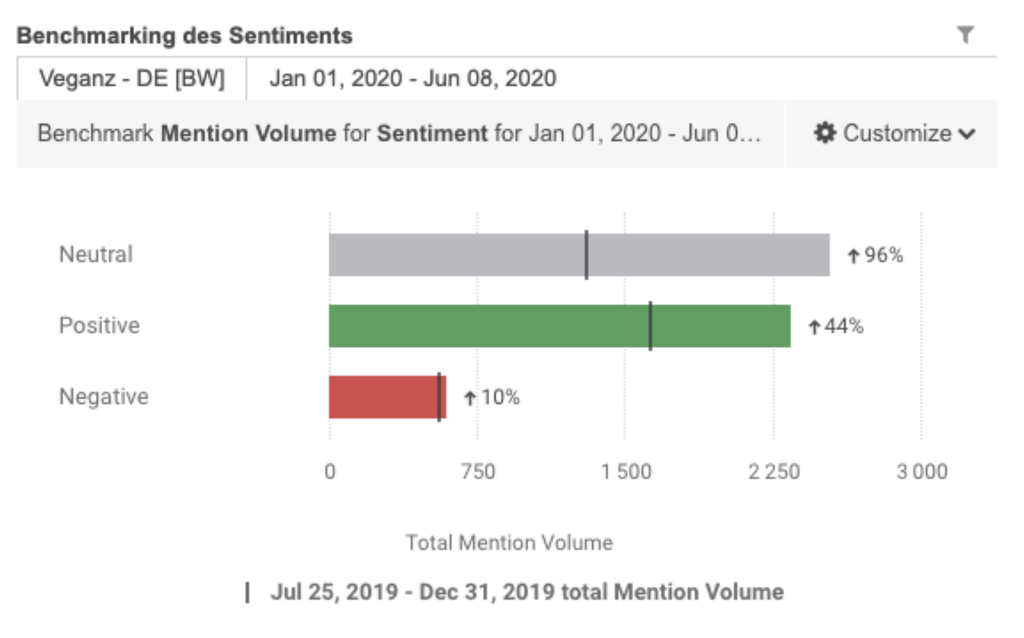This screenshot has width=1024, height=638.
Task: Click the benchmark marker on Positive bar
Action: [650, 326]
